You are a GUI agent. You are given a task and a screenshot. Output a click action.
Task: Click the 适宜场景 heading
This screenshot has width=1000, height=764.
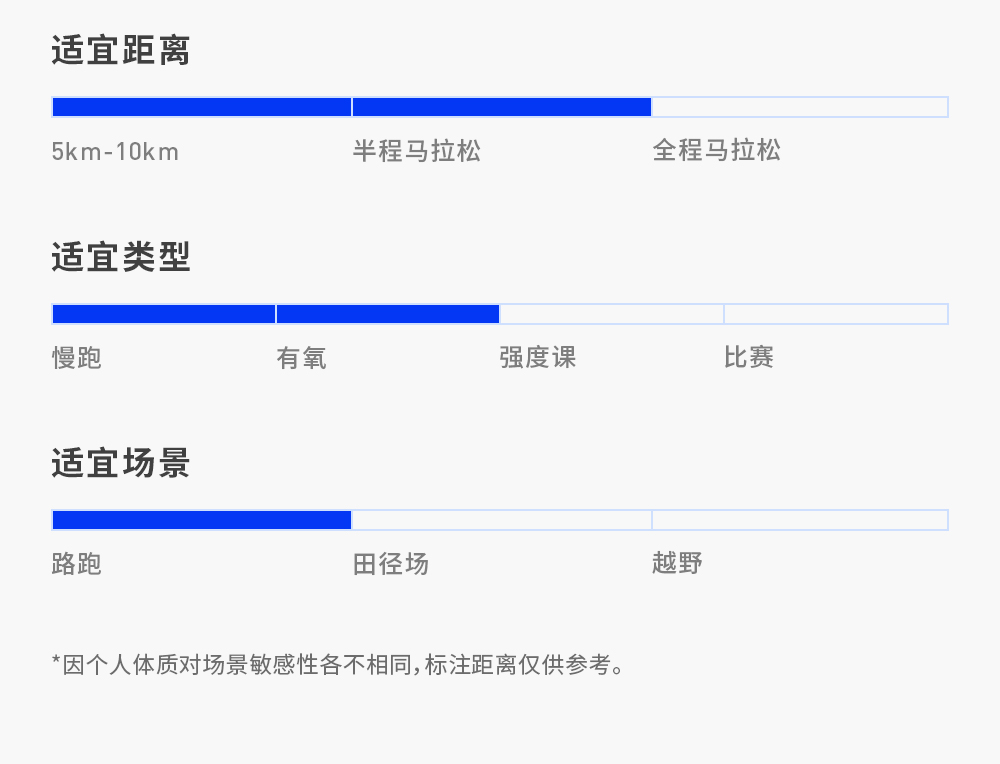pos(121,464)
